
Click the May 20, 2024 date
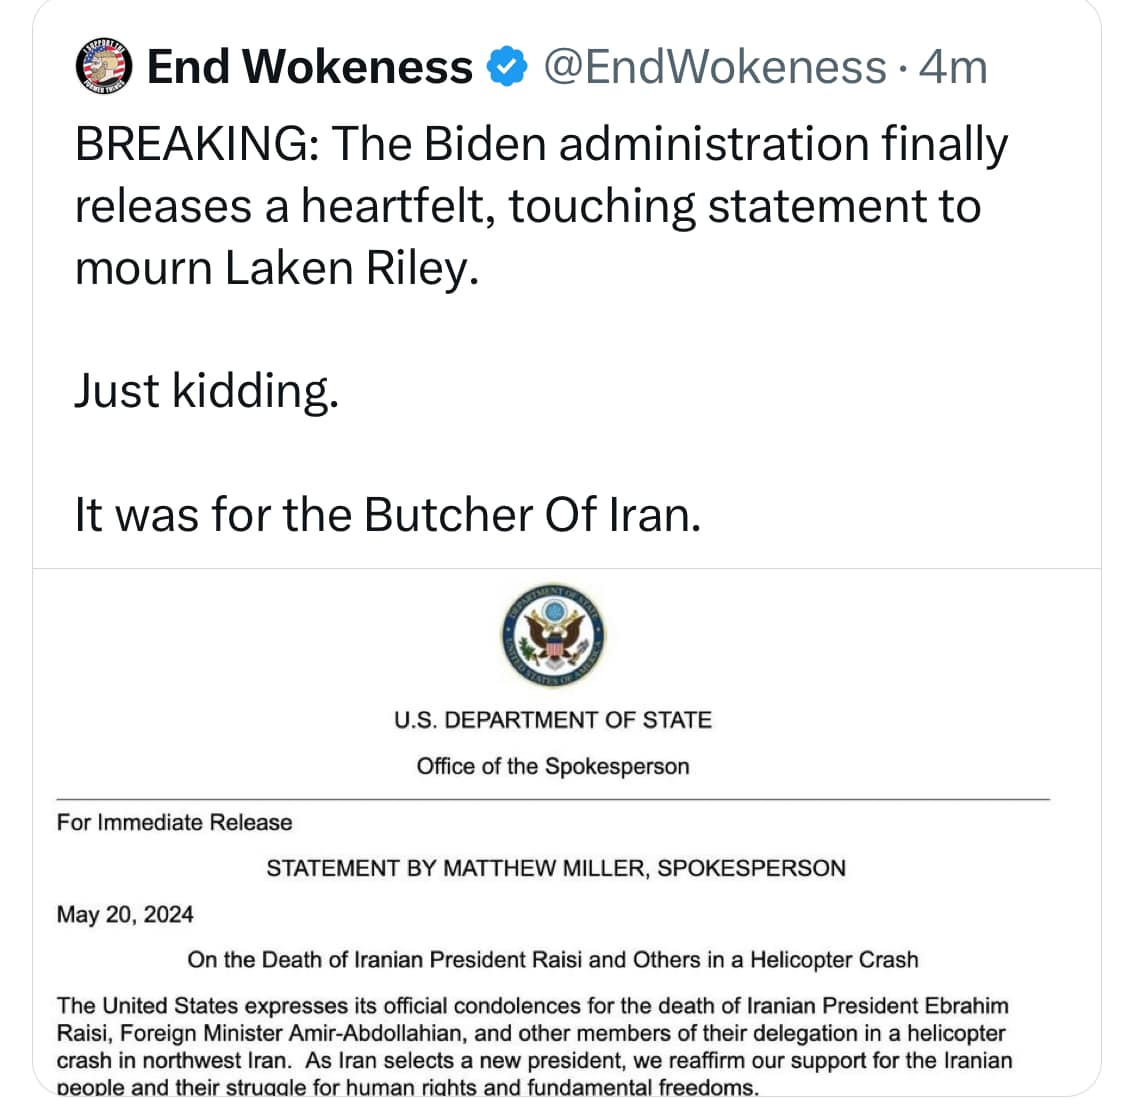click(125, 914)
